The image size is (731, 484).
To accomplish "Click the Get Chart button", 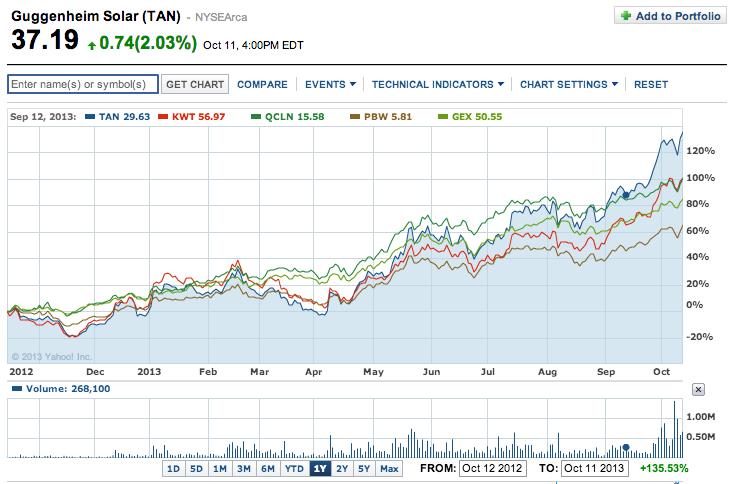I will (195, 84).
